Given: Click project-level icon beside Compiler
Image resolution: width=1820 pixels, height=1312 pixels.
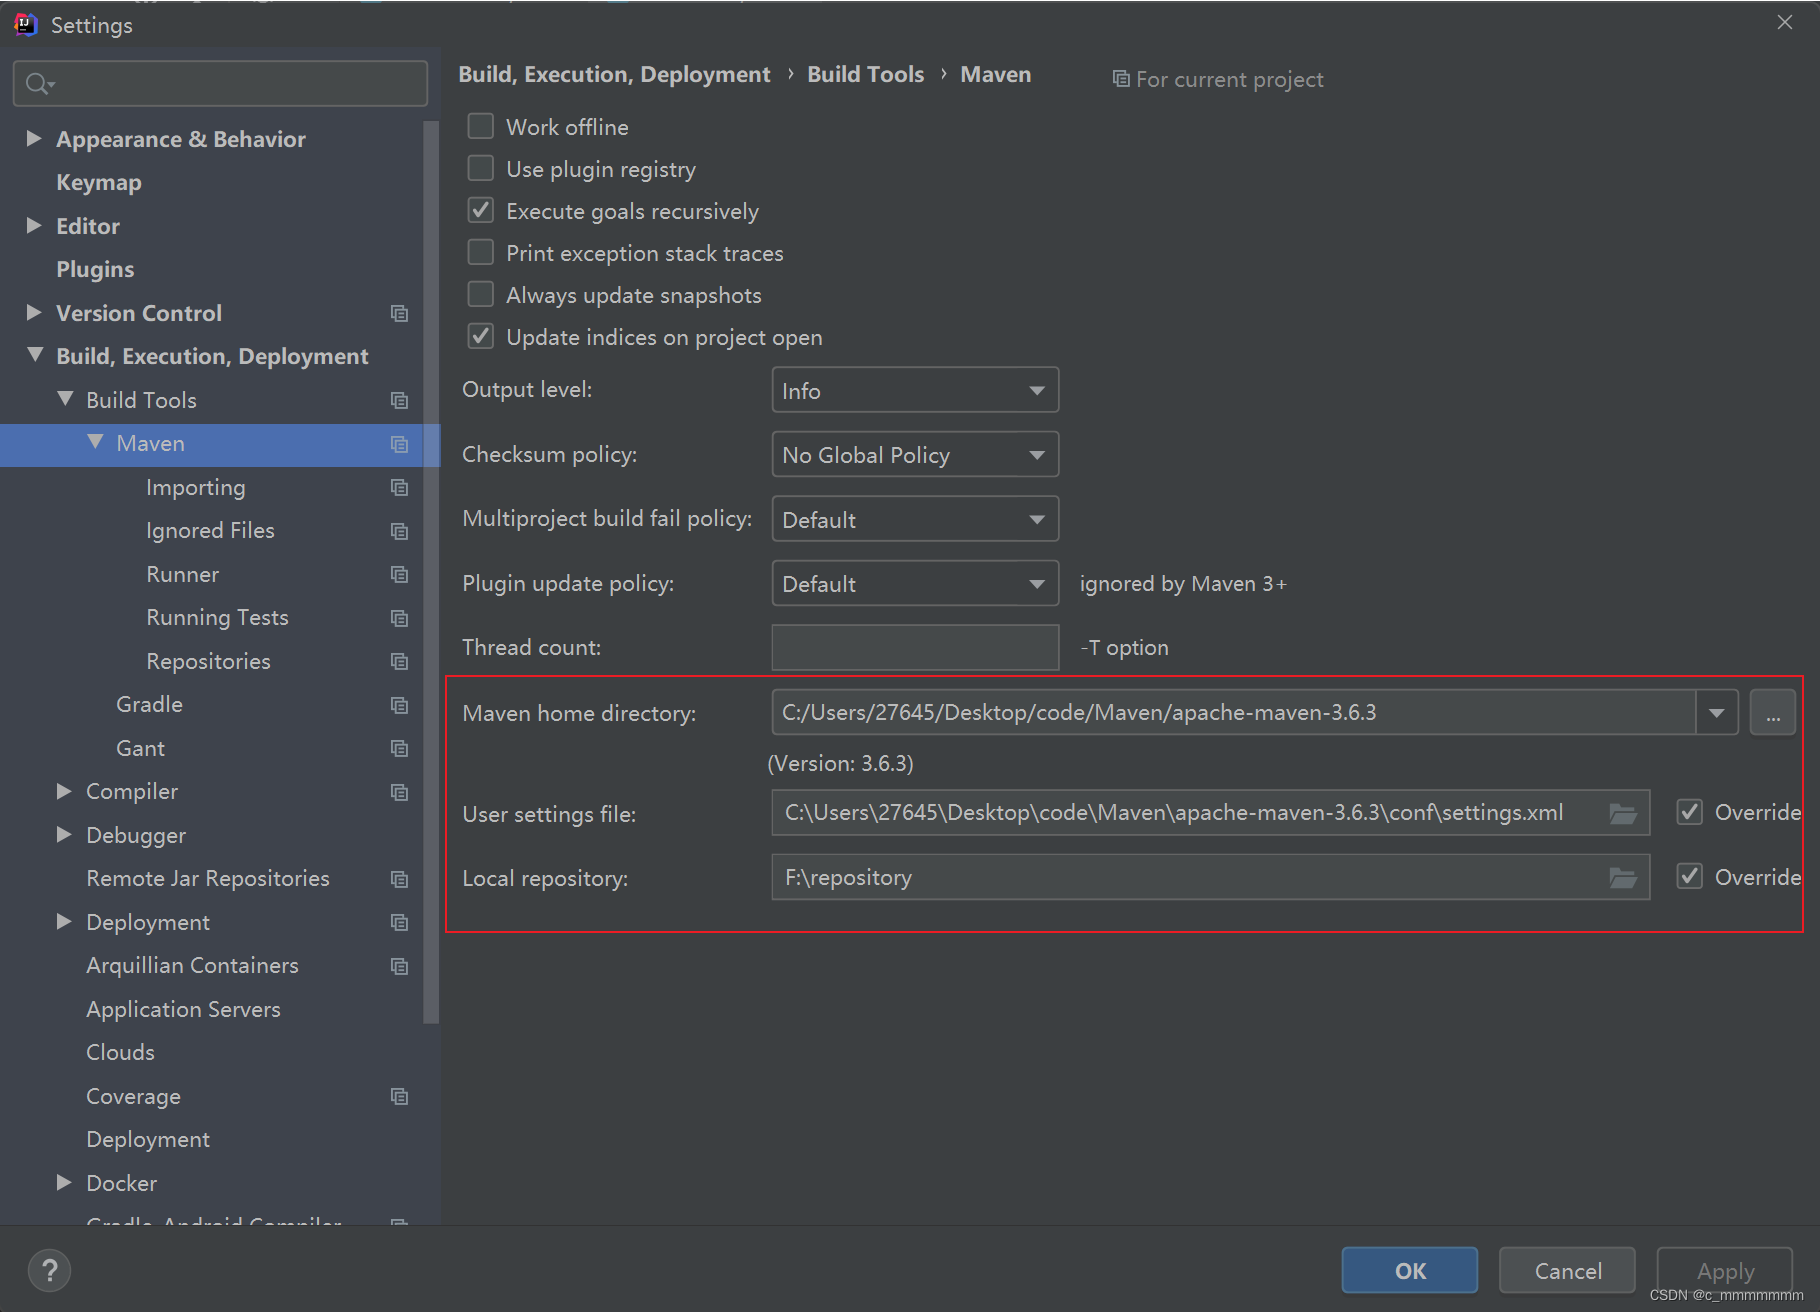Looking at the screenshot, I should pos(400,792).
